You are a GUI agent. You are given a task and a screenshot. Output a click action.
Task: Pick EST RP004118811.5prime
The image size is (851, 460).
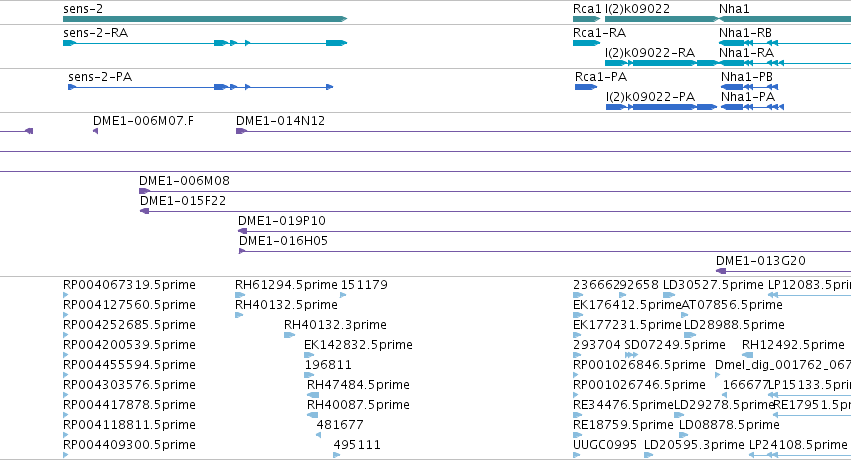(x=129, y=425)
